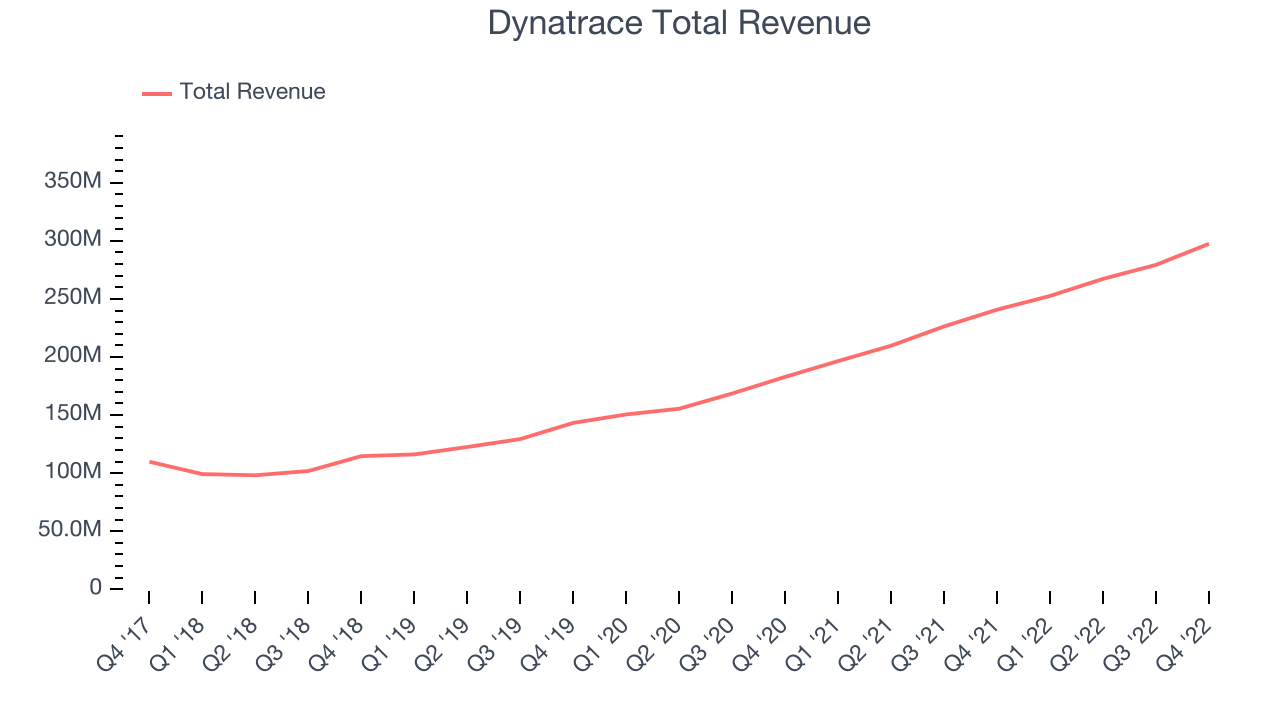1280x720 pixels.
Task: Click the revenue line's final data point
Action: click(1207, 243)
